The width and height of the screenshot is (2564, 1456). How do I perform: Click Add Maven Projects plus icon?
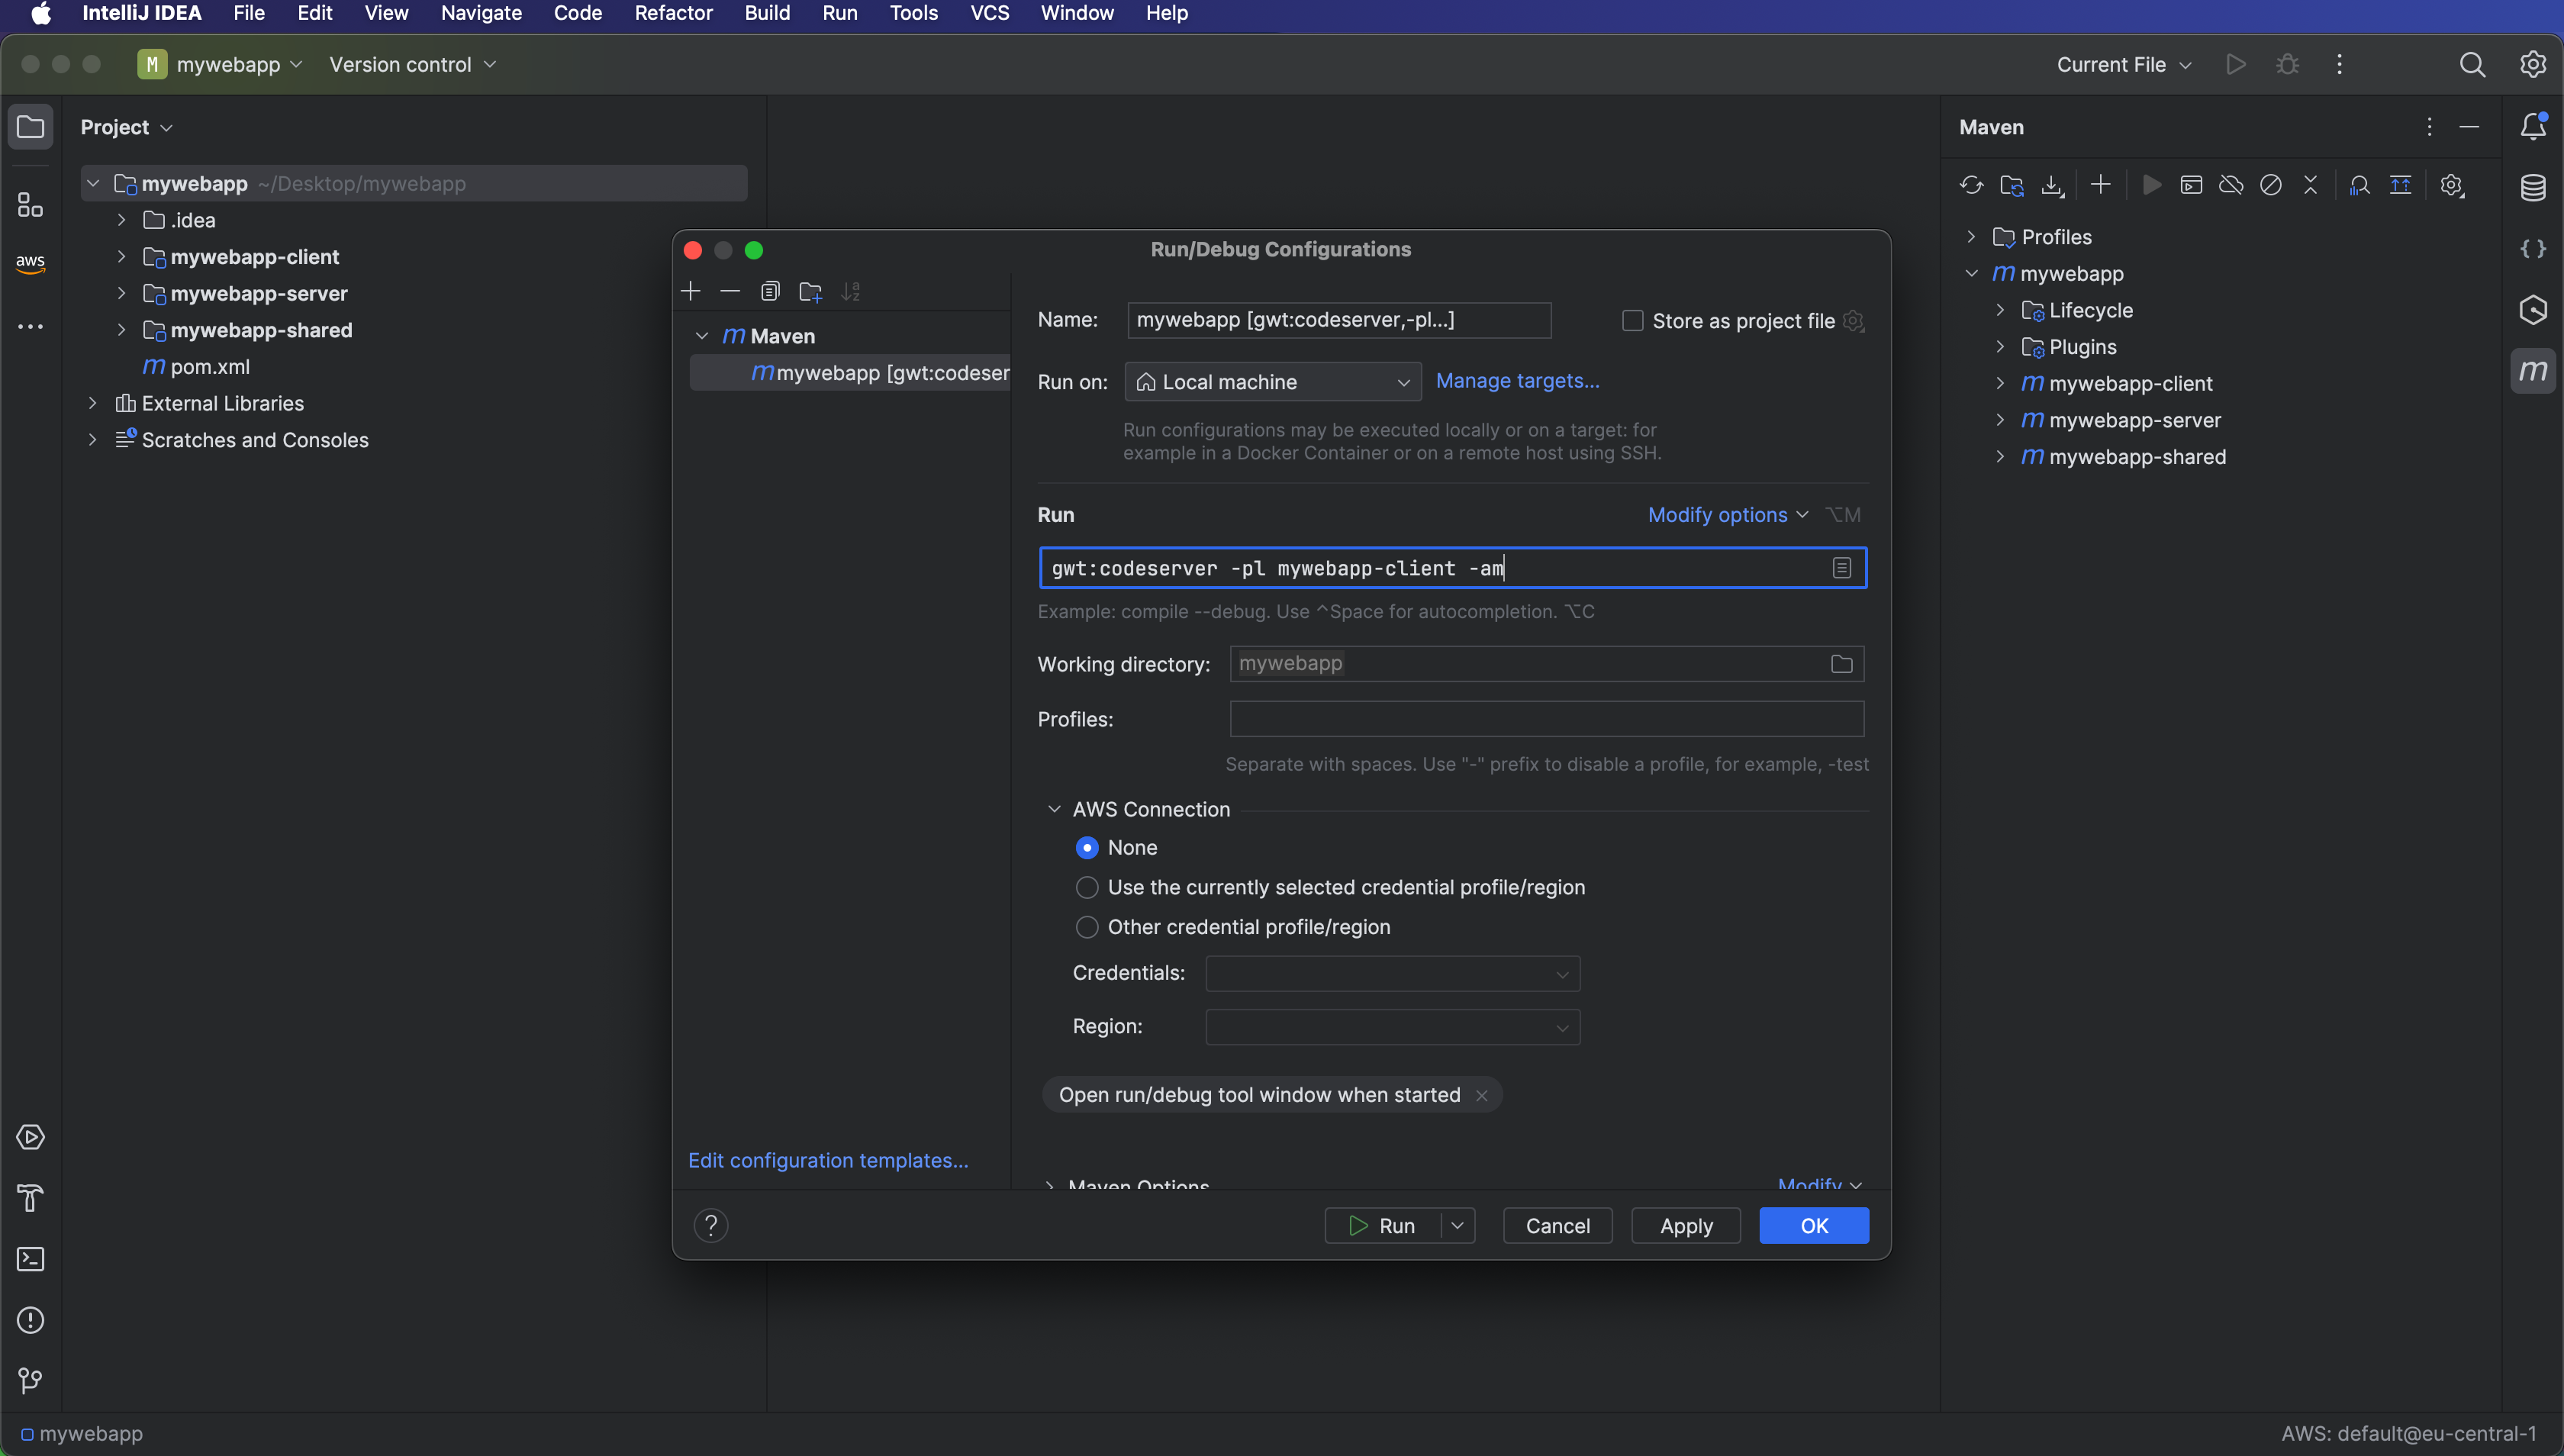coord(2100,185)
